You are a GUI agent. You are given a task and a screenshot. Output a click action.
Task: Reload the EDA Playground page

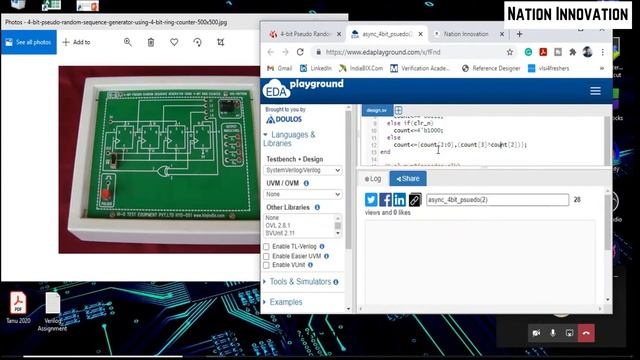point(300,52)
